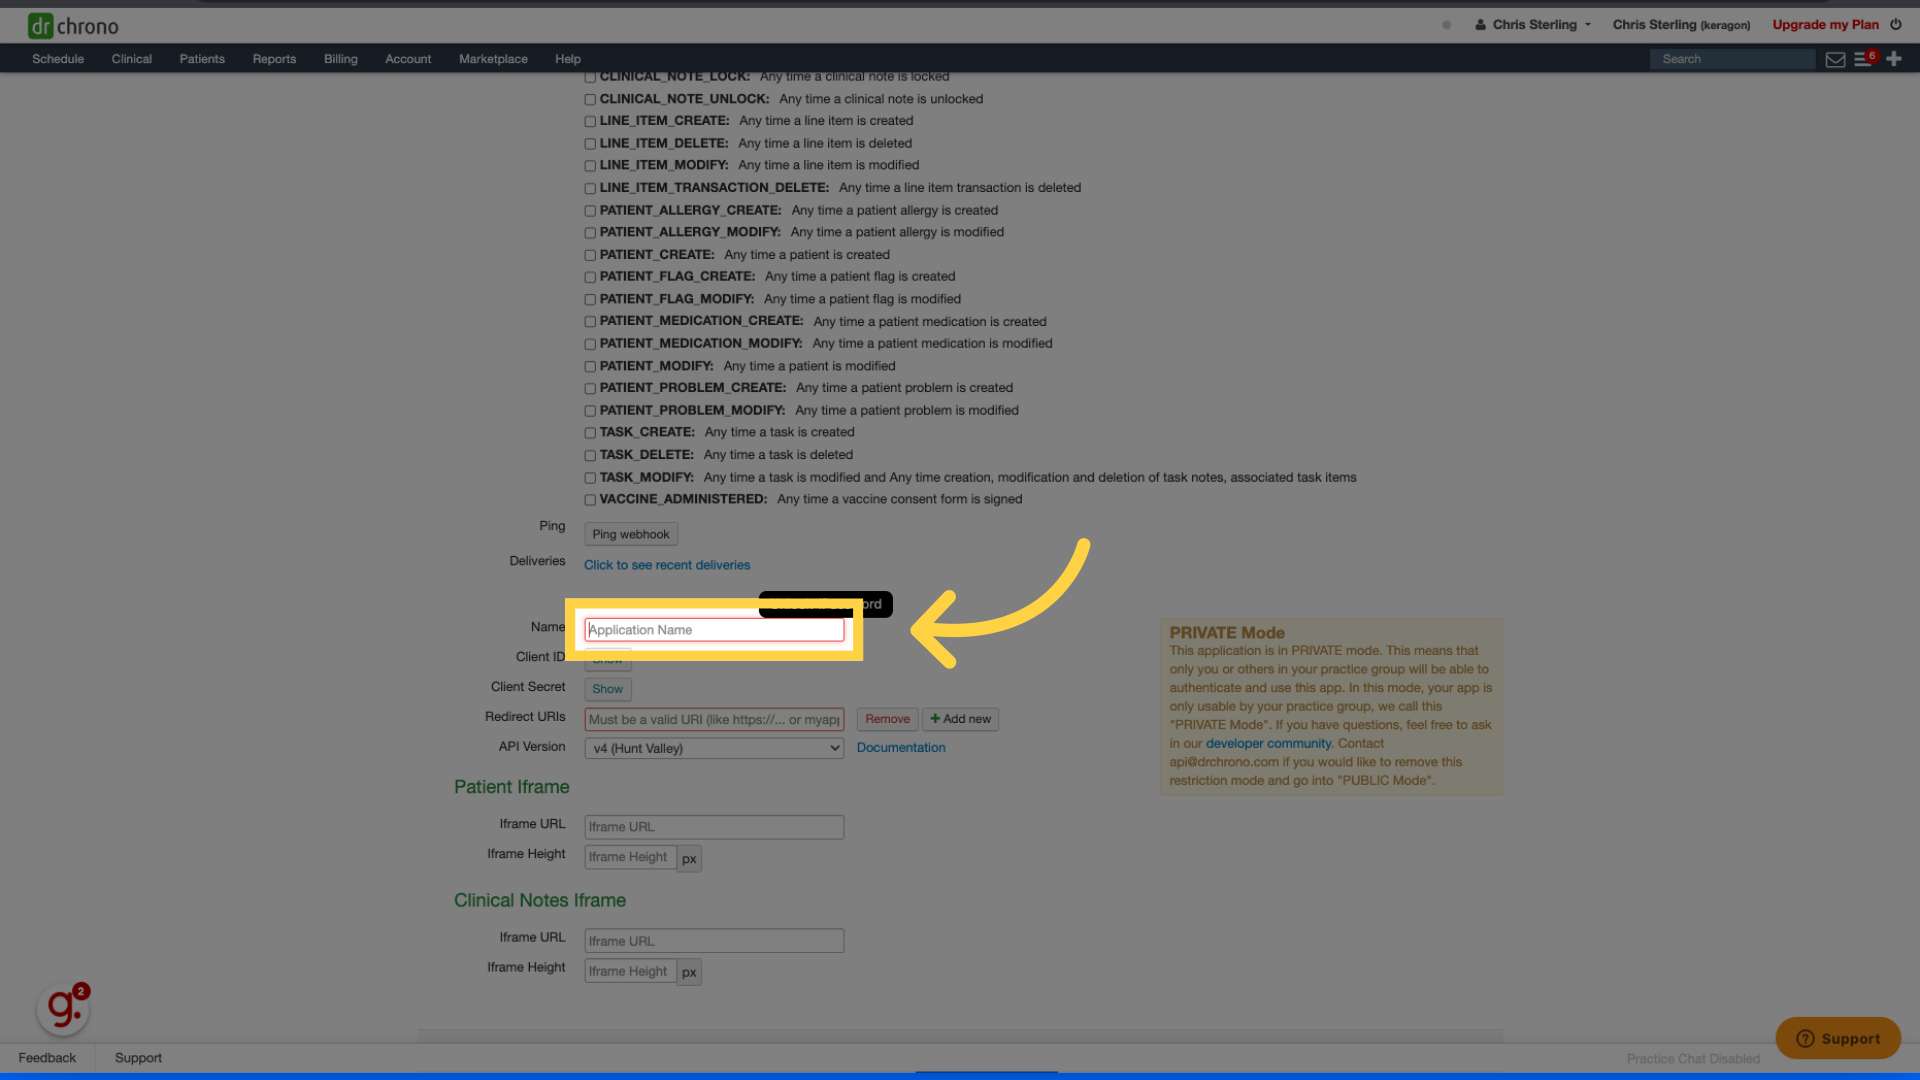Check the PATIENT_ALLERGY_MODIFY checkbox
This screenshot has height=1080, width=1920.
pos(590,233)
